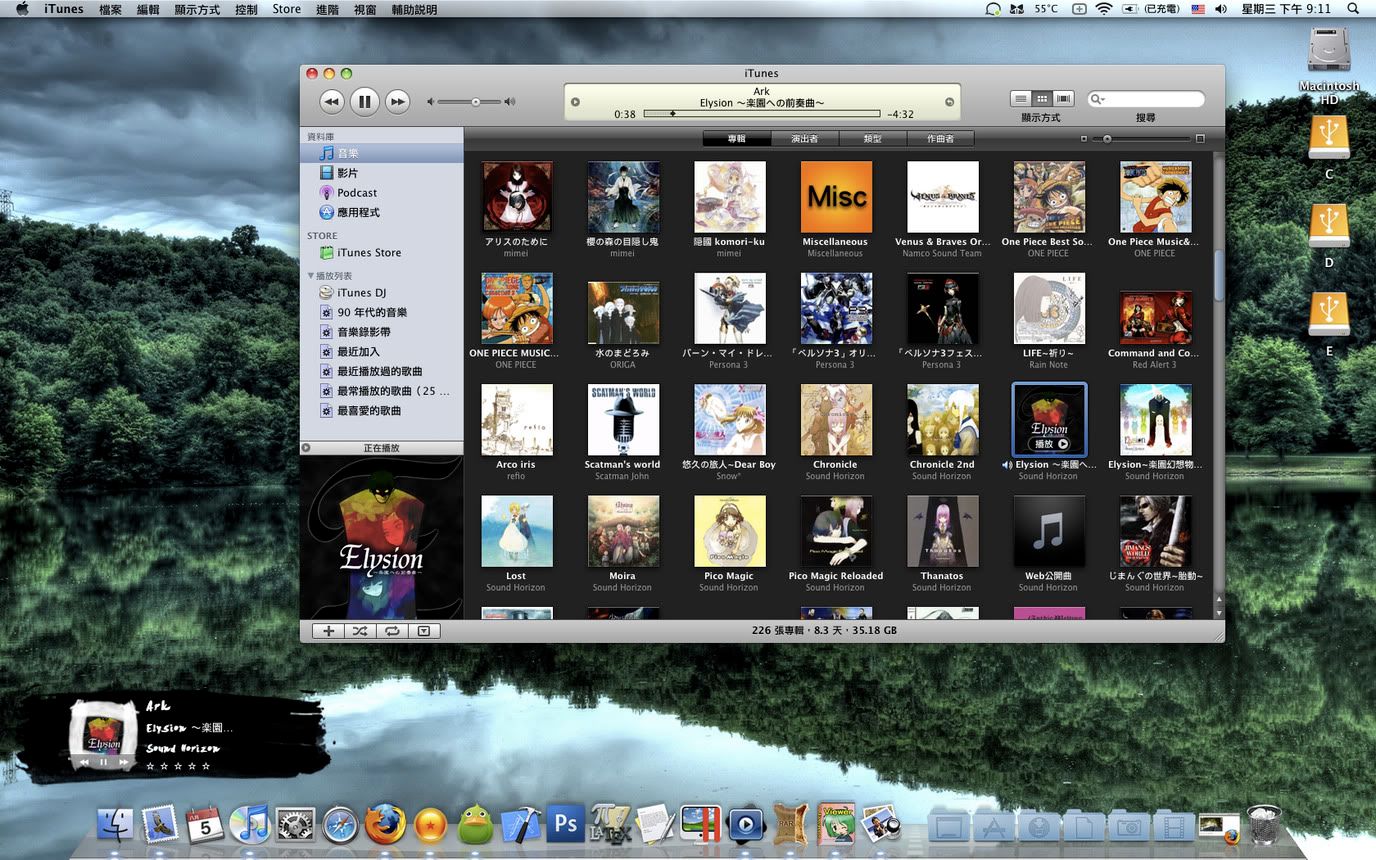1376x860 pixels.
Task: Open the 顯示方式 menu
Action: (197, 9)
